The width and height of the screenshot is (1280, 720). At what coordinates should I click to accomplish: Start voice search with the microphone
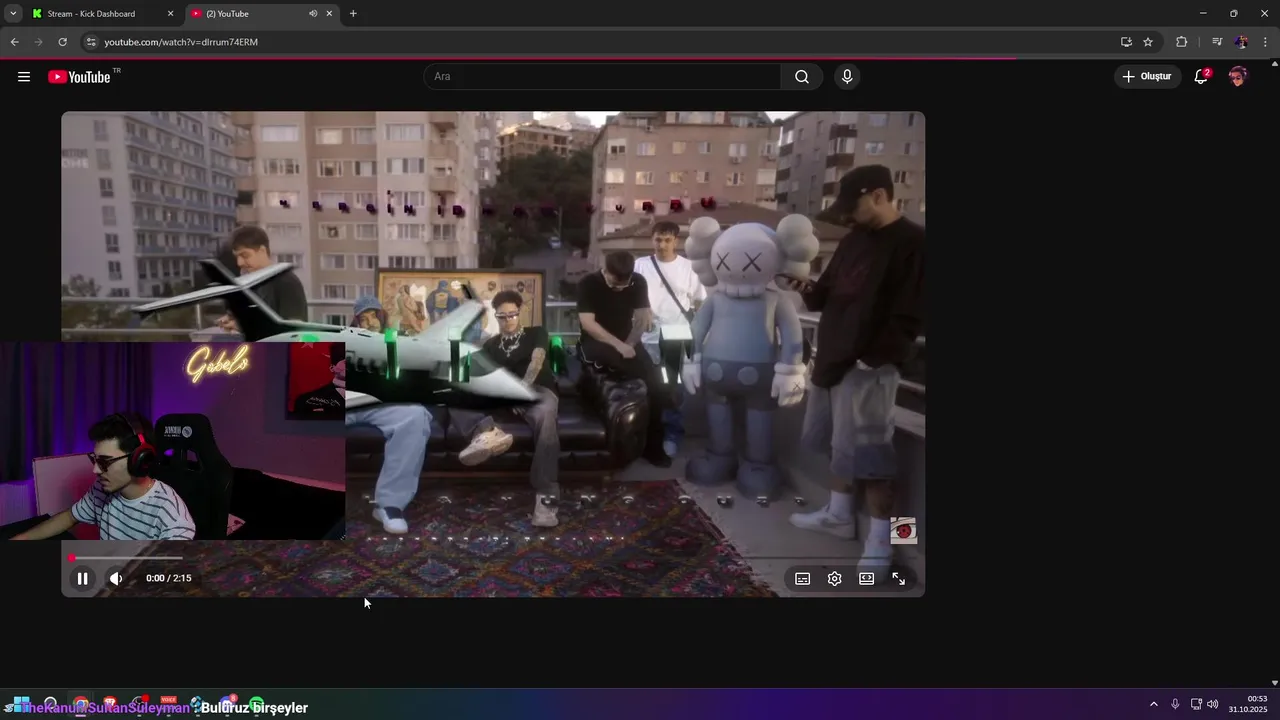847,77
